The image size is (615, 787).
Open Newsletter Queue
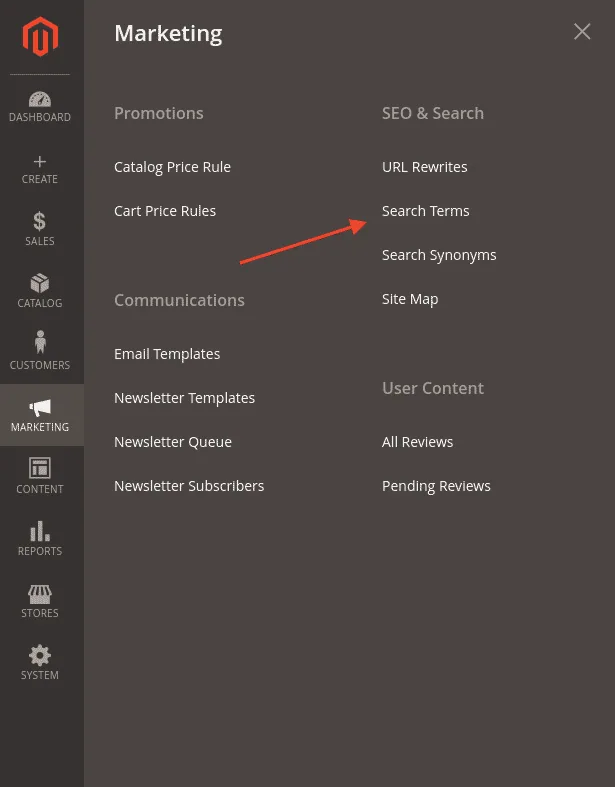[173, 442]
